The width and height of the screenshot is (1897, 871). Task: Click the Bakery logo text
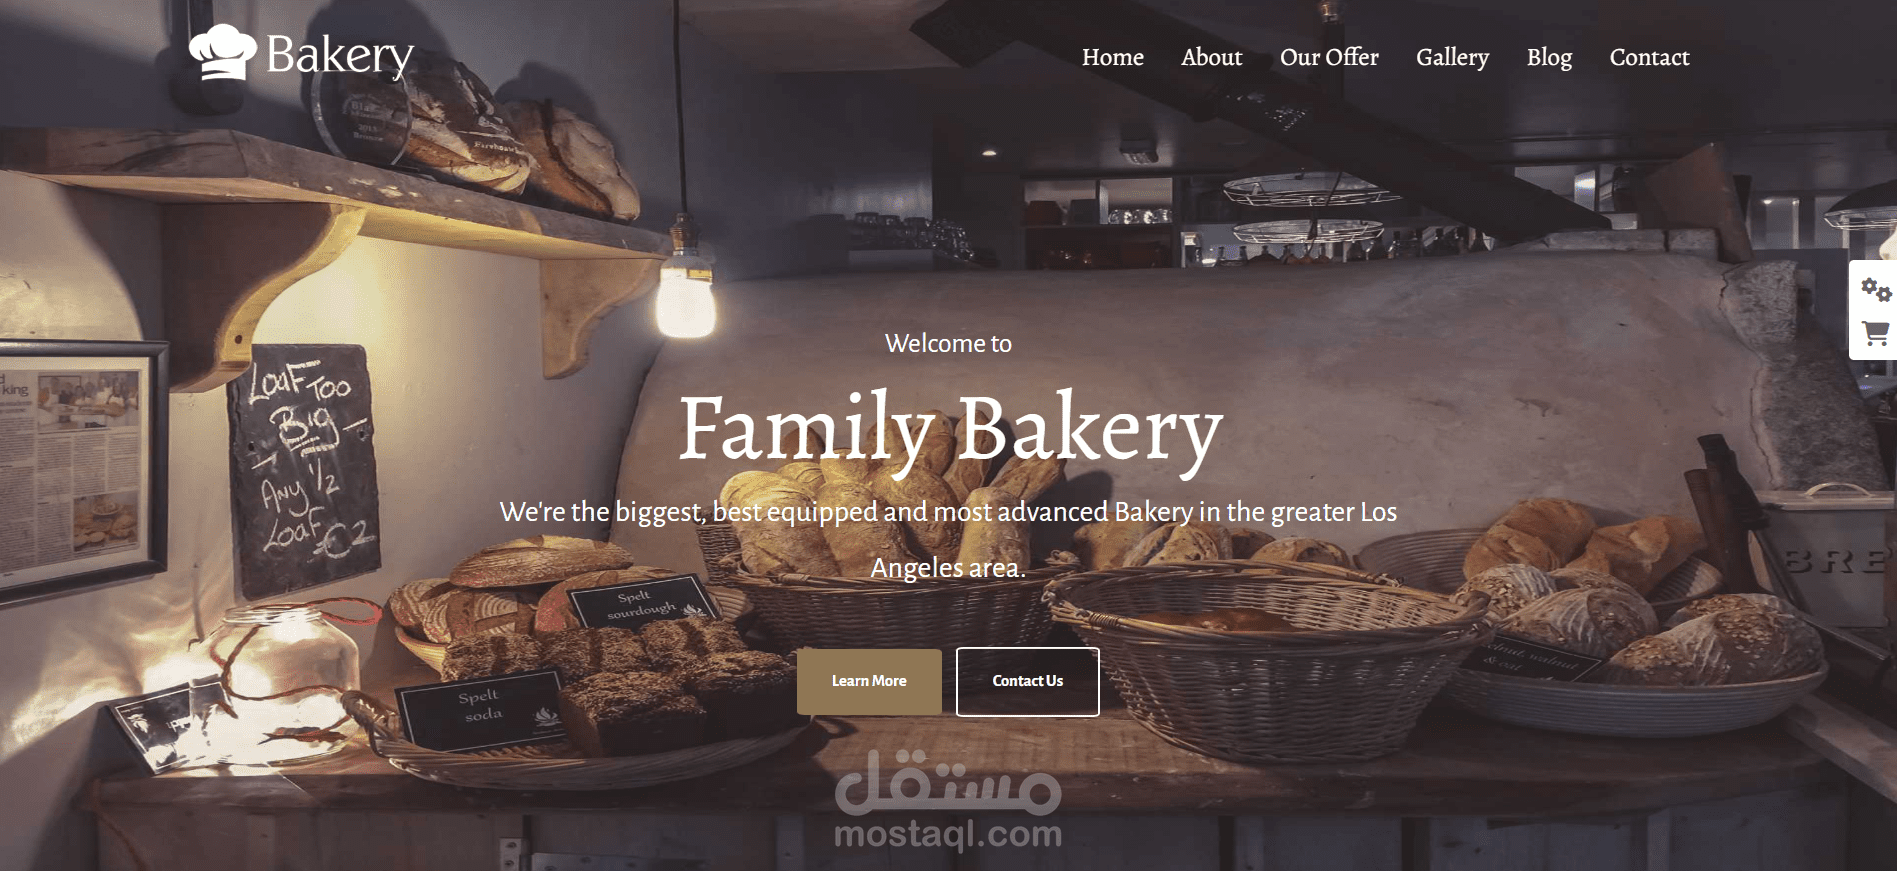(340, 55)
